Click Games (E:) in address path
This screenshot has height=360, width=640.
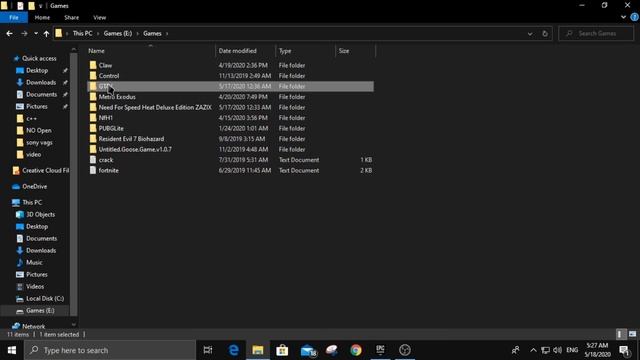point(118,33)
